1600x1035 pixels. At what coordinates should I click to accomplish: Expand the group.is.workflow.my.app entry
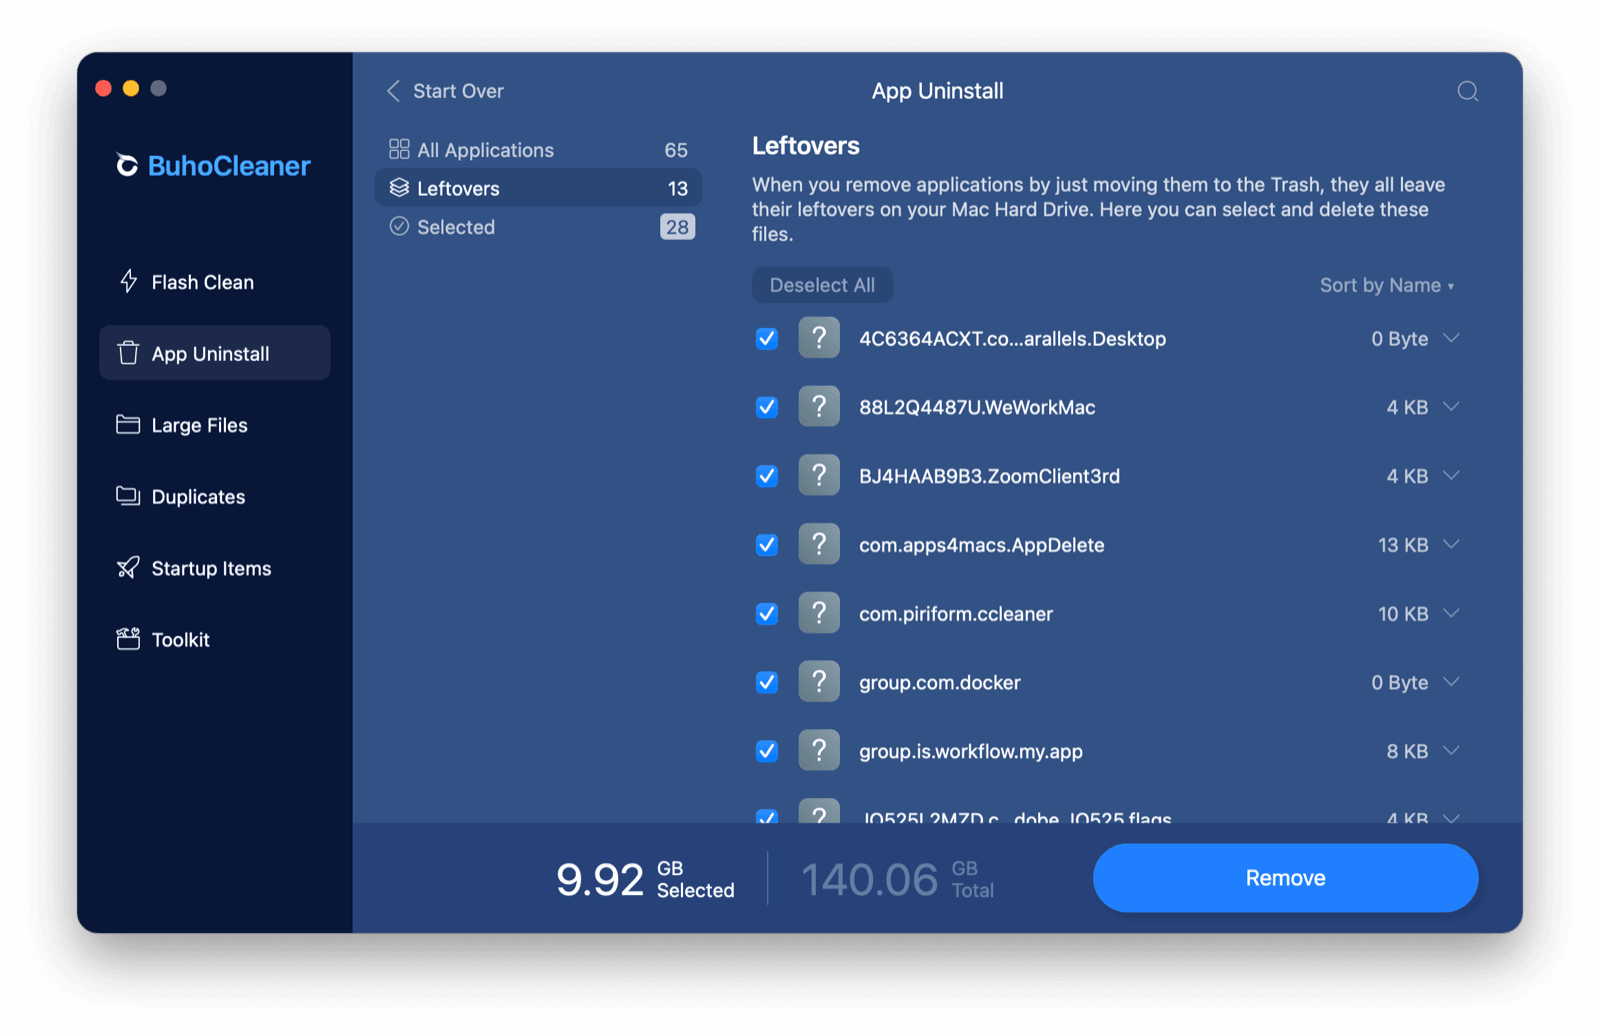coord(1452,751)
